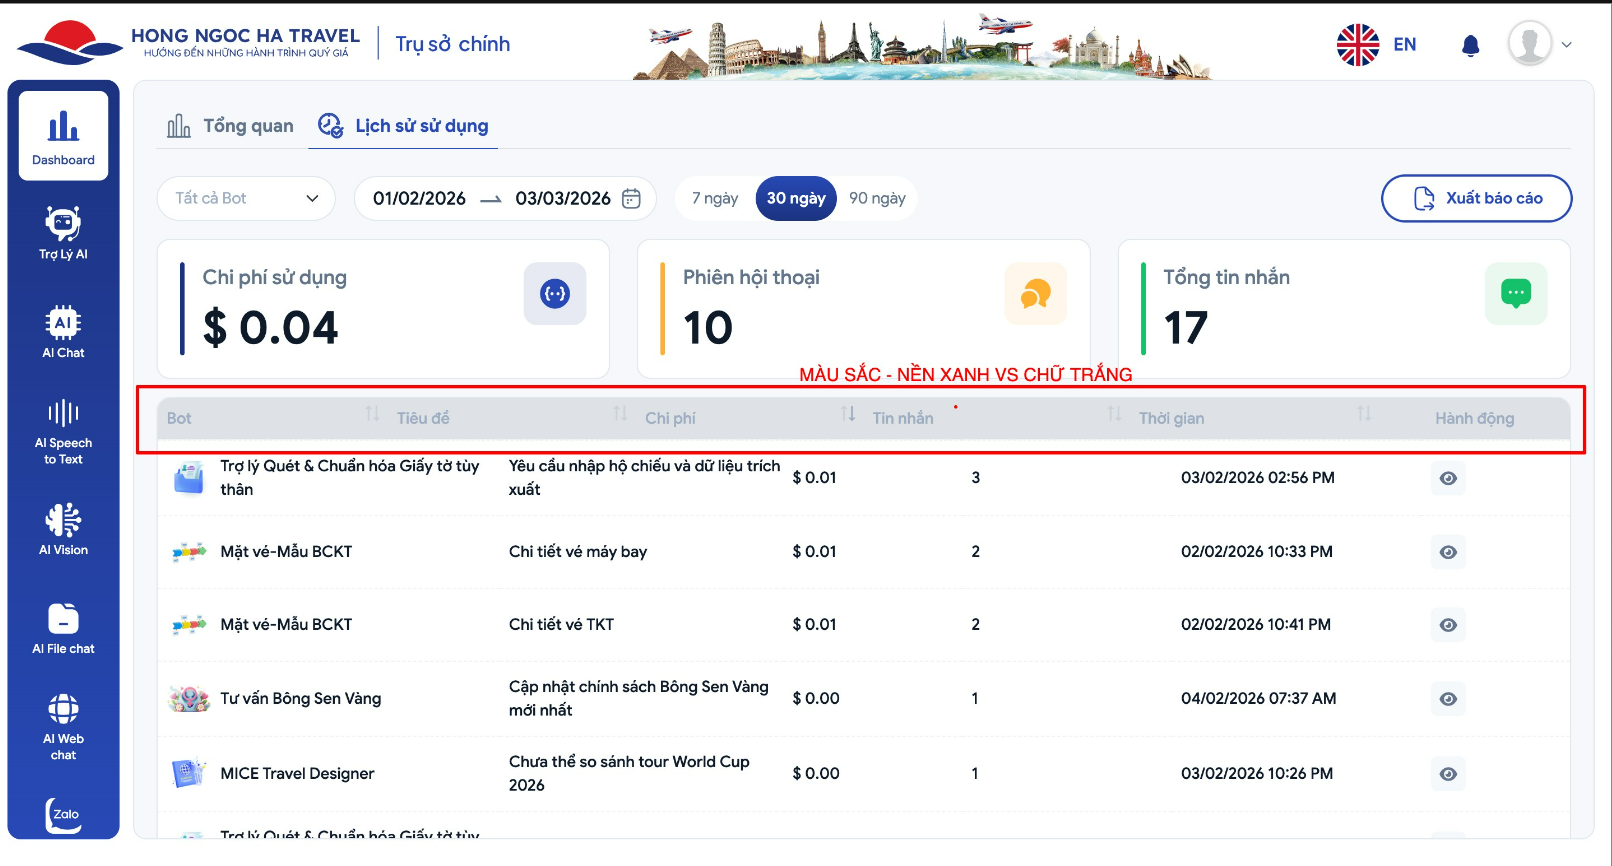Screen dimensions: 1612x866
Task: Expand the Tất cả Bot dropdown
Action: pos(246,198)
